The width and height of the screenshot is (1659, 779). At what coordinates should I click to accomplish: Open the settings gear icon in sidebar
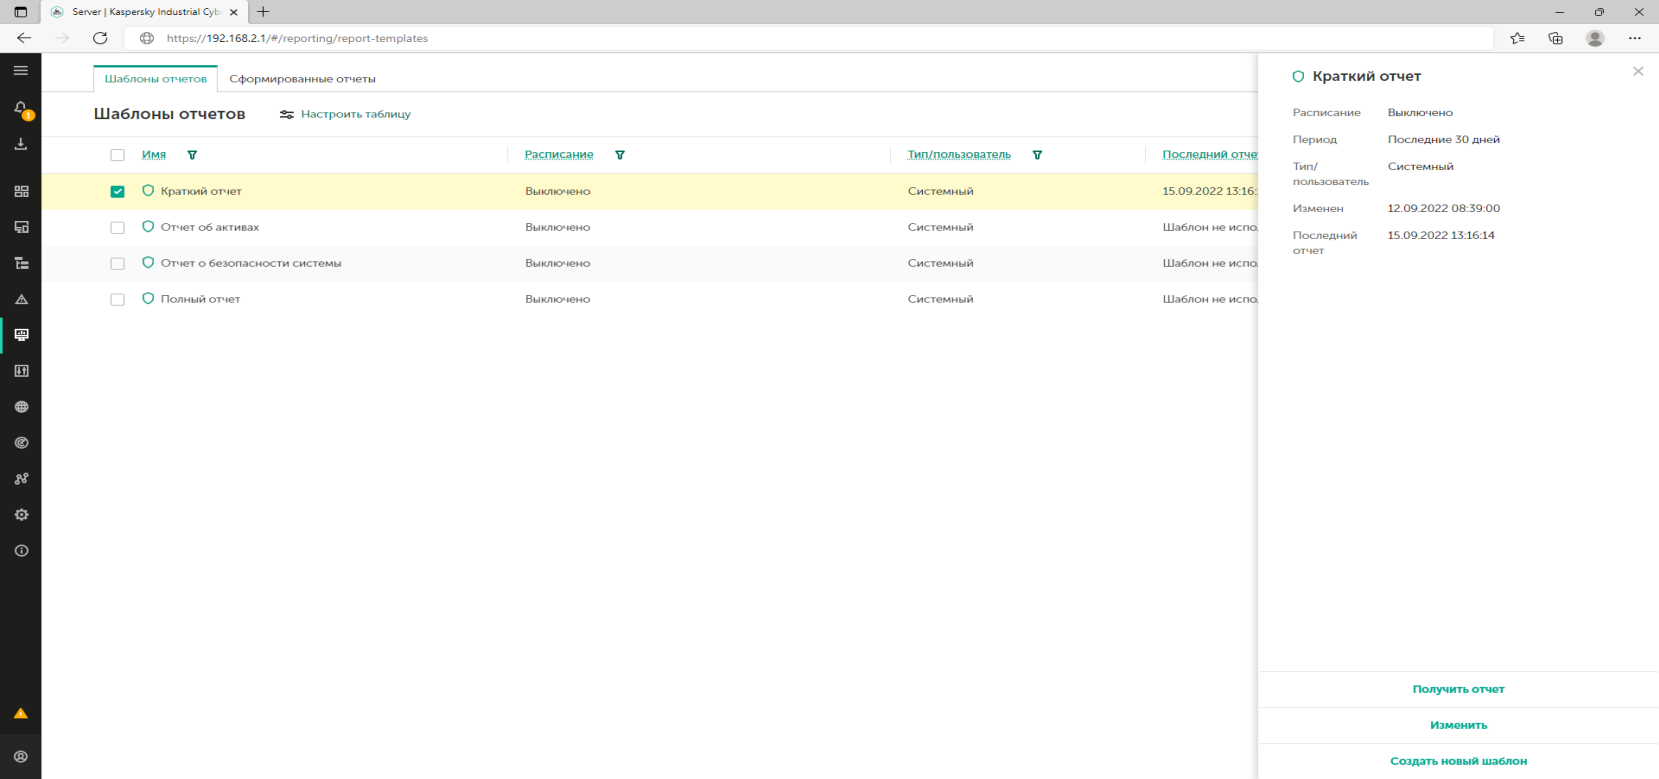point(21,515)
